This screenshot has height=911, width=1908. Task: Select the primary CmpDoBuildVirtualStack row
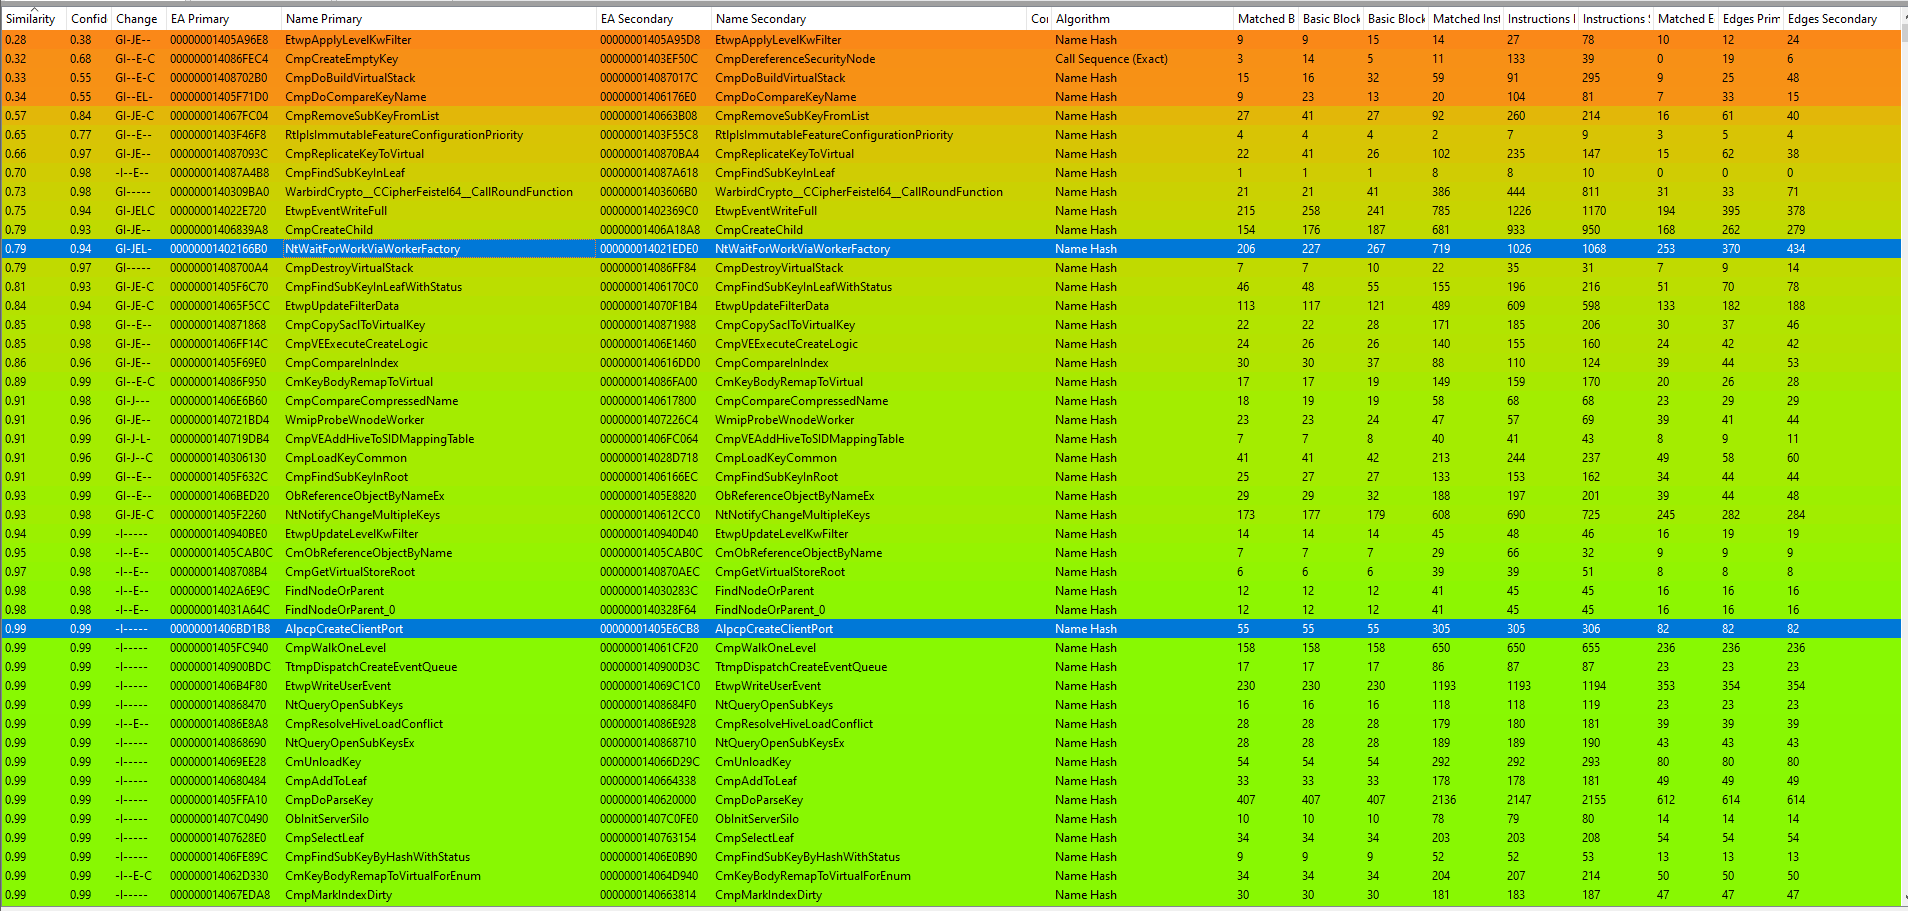350,78
